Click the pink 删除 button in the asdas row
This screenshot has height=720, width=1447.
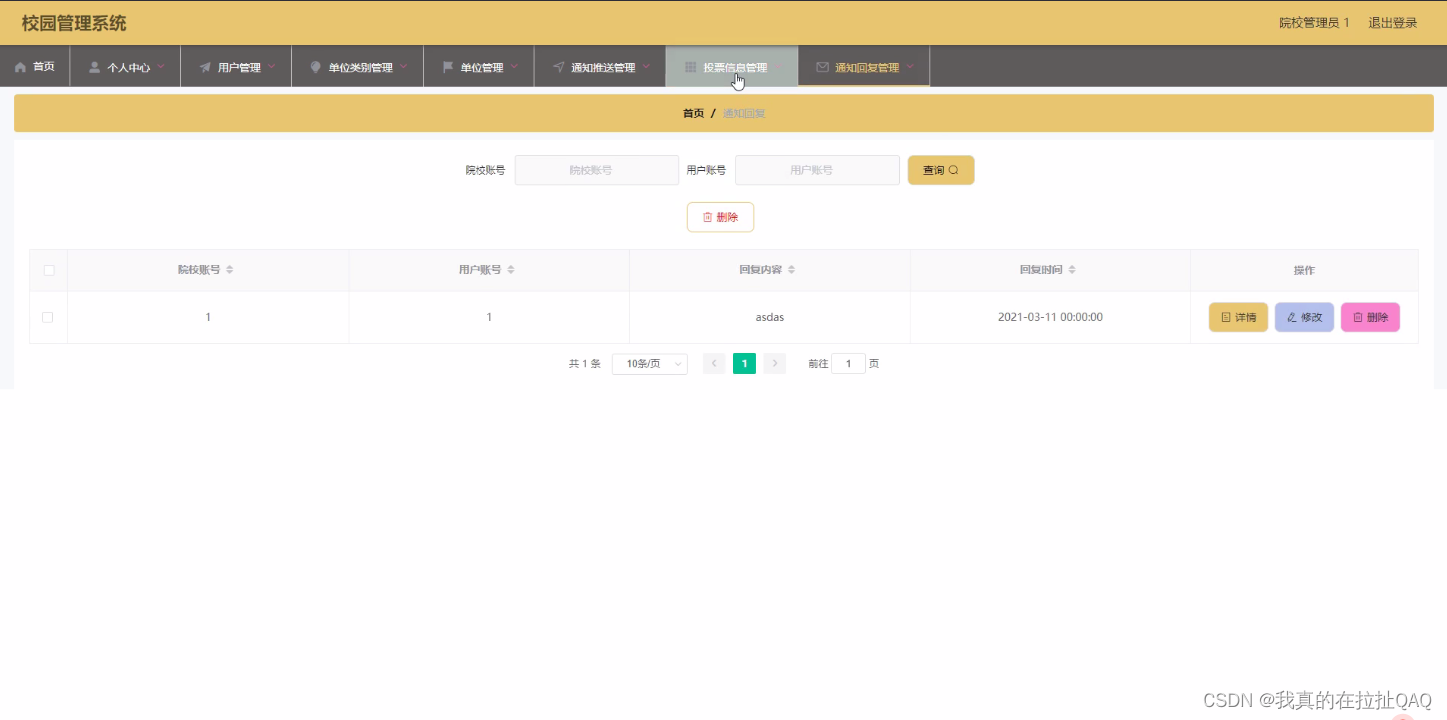click(1370, 317)
